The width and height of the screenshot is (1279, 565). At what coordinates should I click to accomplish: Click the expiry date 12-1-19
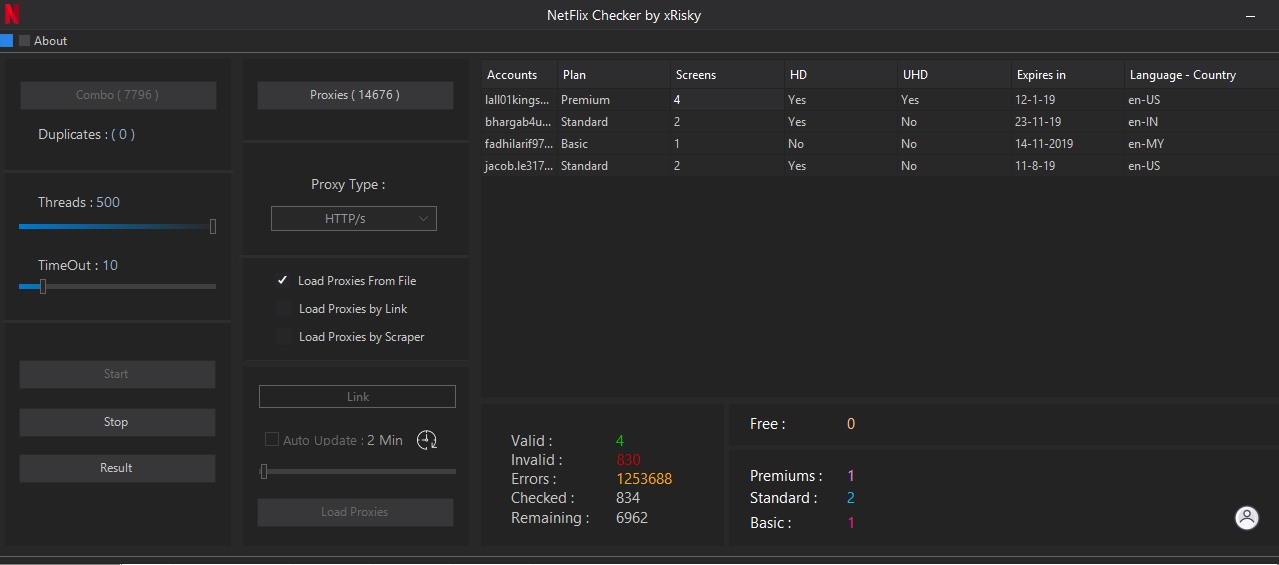pos(1036,100)
